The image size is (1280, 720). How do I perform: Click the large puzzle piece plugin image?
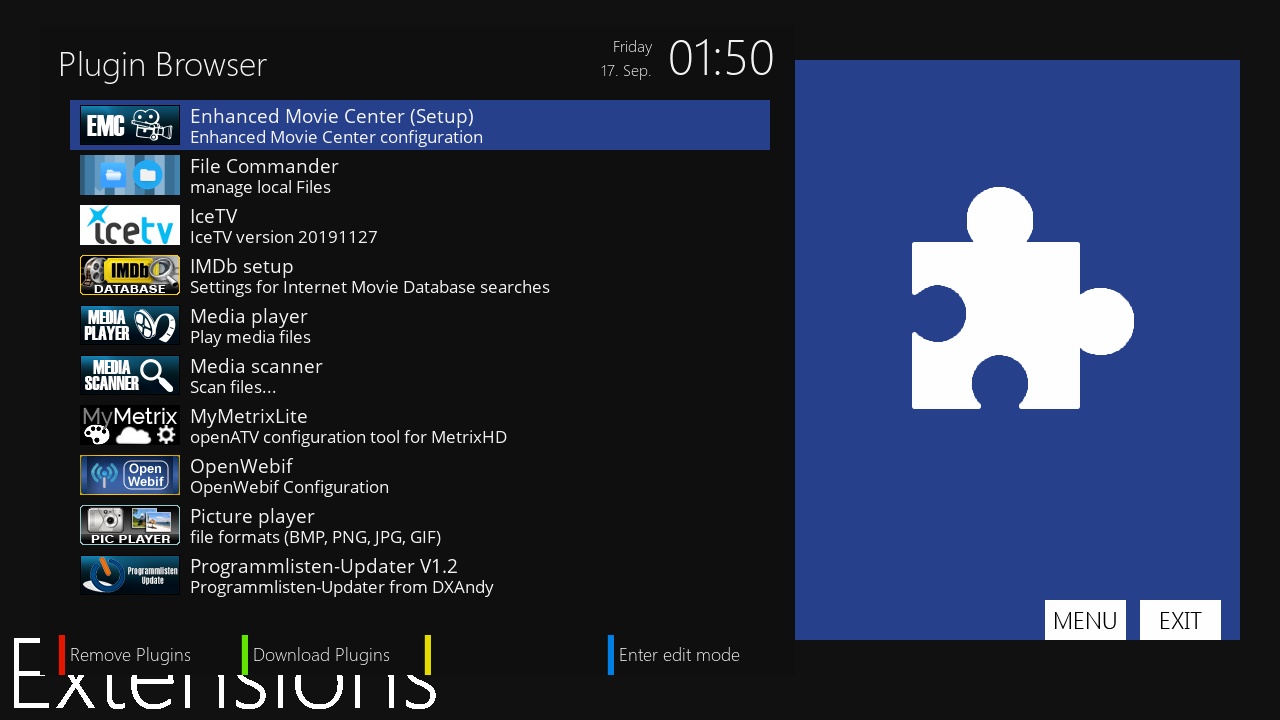(x=1022, y=298)
